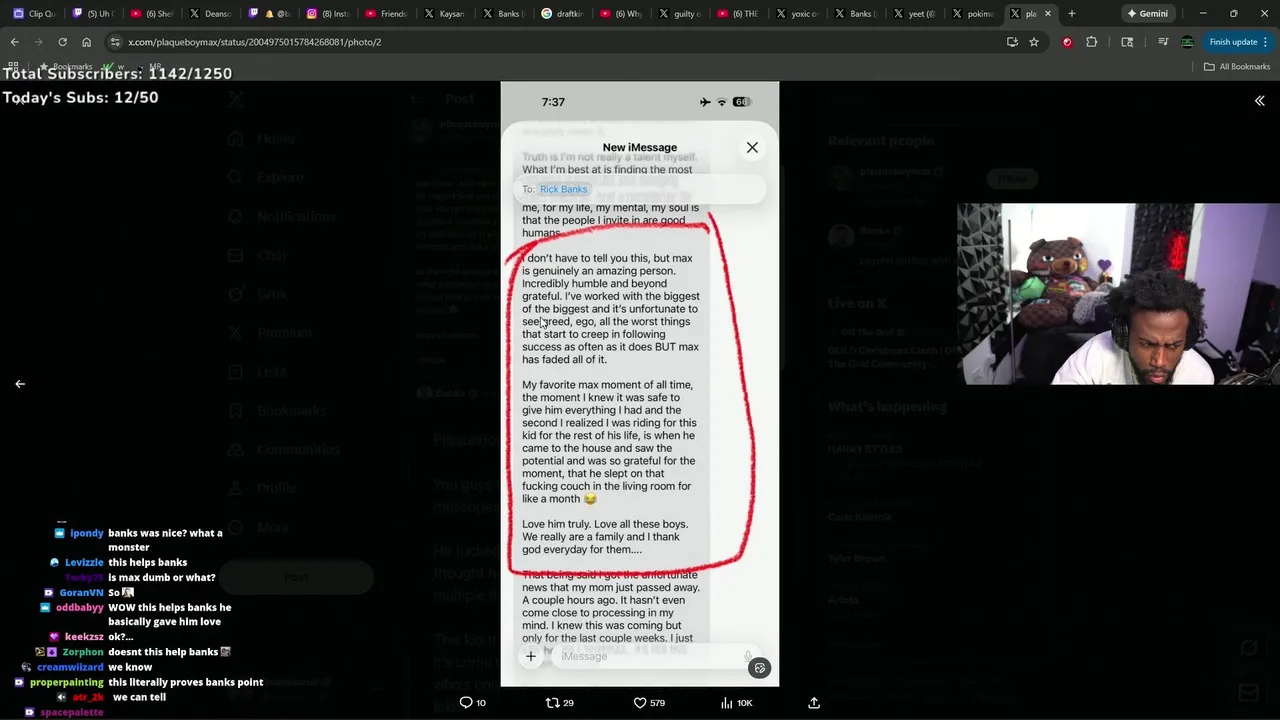Screen dimensions: 1280x720
Task: Reload the current page
Action: coord(62,42)
